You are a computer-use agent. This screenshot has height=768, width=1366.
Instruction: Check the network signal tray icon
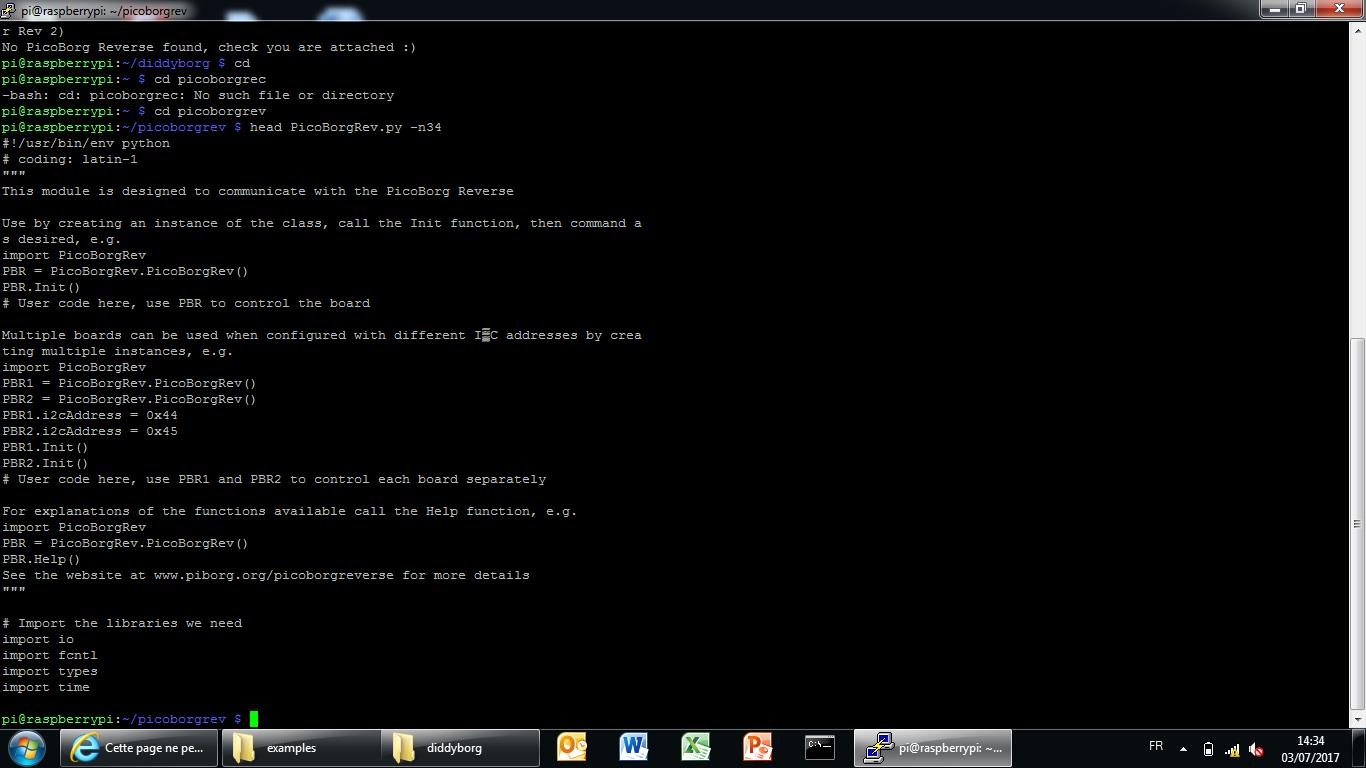point(1232,749)
